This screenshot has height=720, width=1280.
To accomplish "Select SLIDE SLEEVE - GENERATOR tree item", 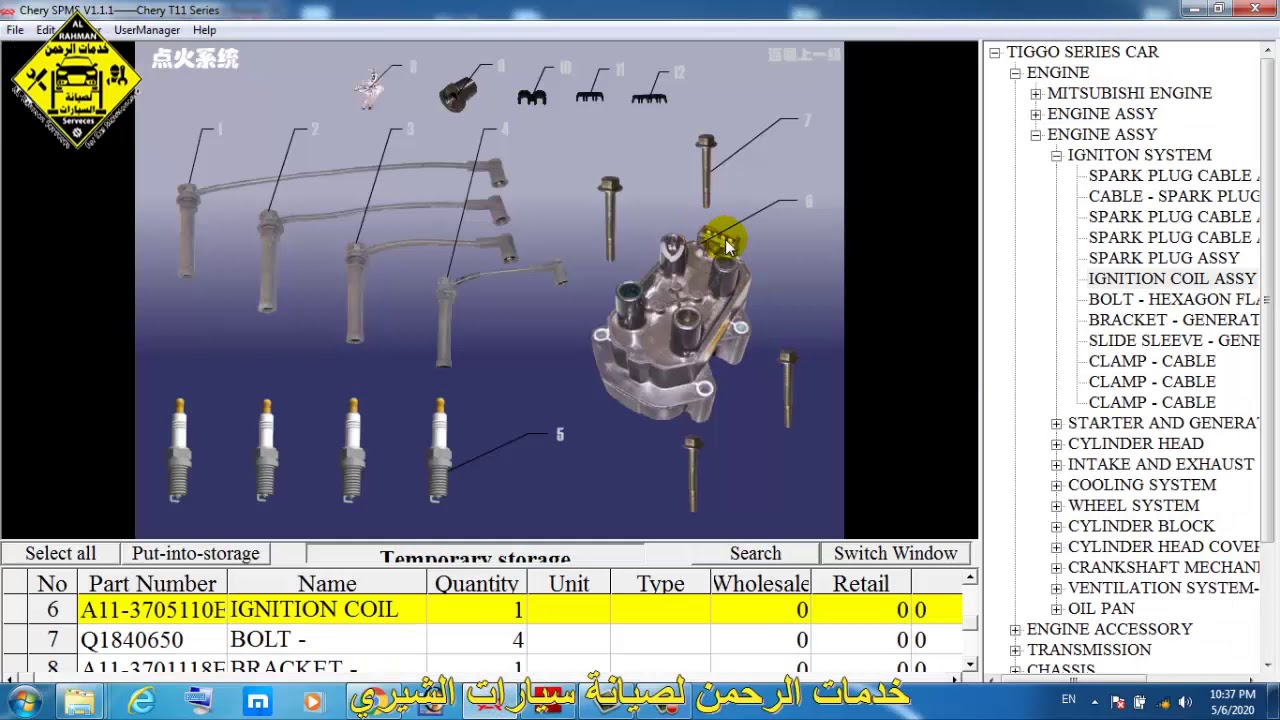I will [1174, 341].
